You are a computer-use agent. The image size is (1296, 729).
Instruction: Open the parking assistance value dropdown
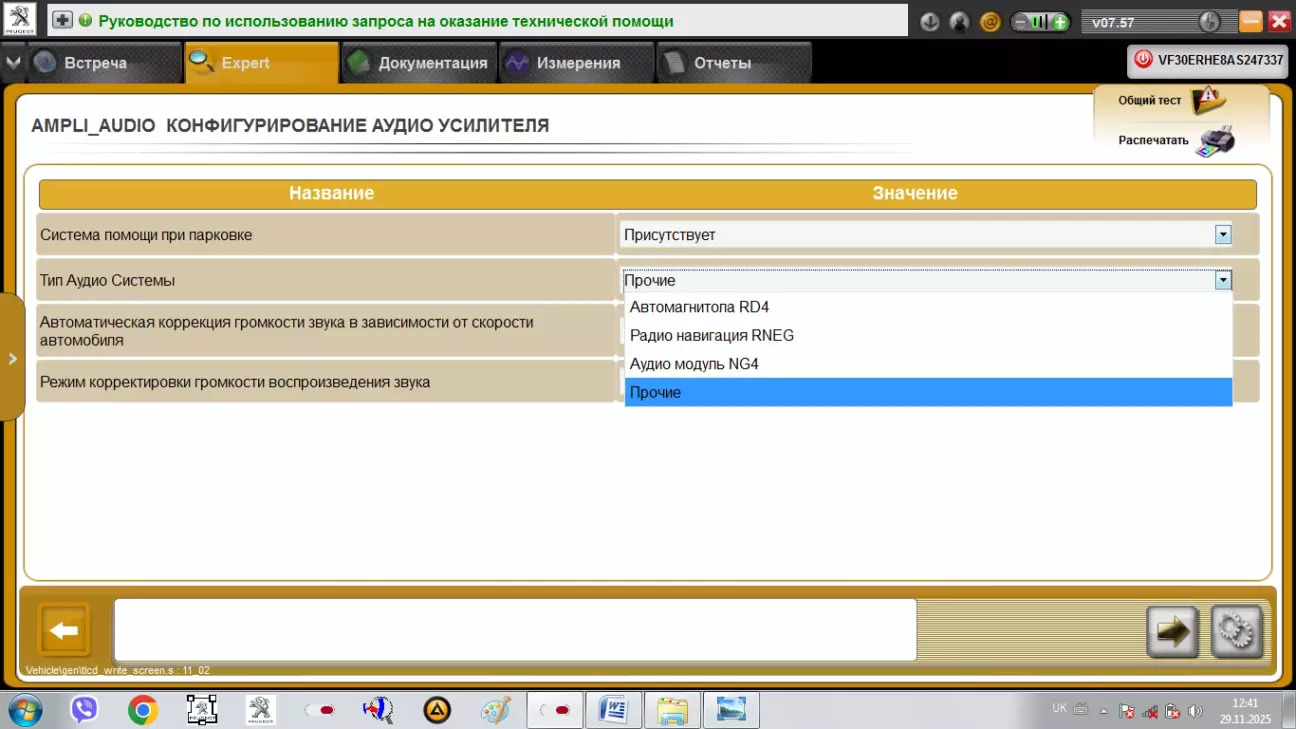1222,235
